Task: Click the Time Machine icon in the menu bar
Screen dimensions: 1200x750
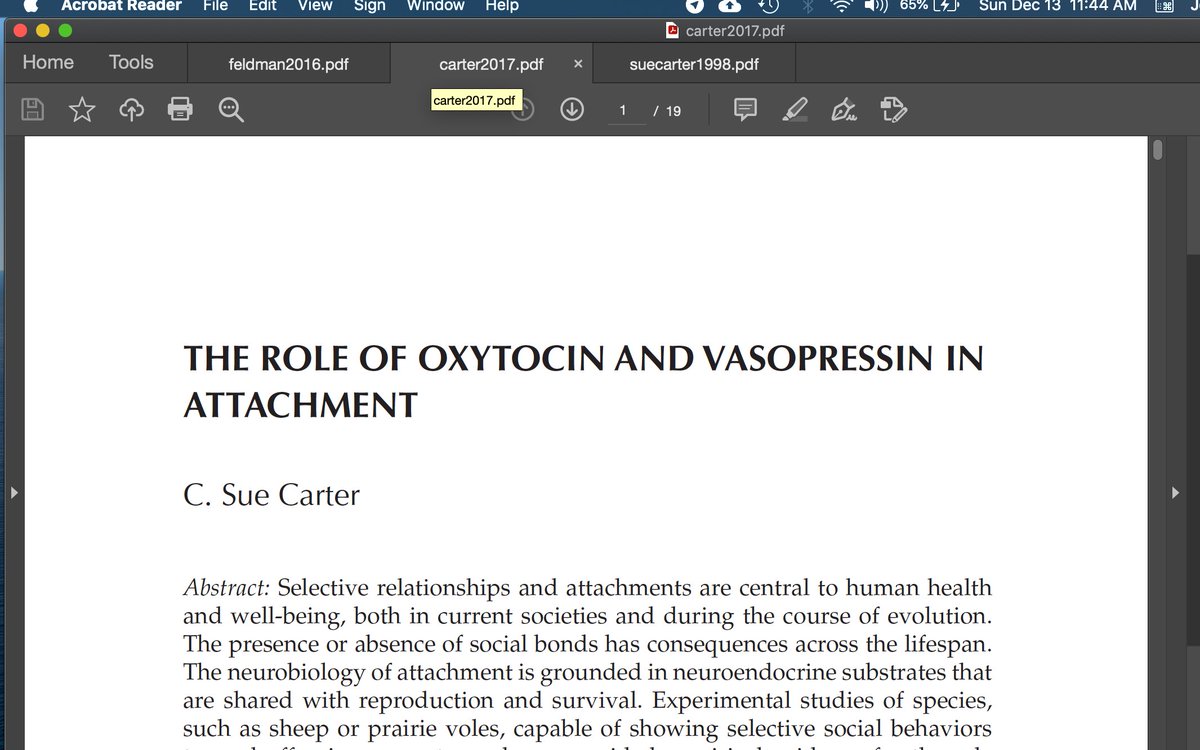Action: point(768,6)
